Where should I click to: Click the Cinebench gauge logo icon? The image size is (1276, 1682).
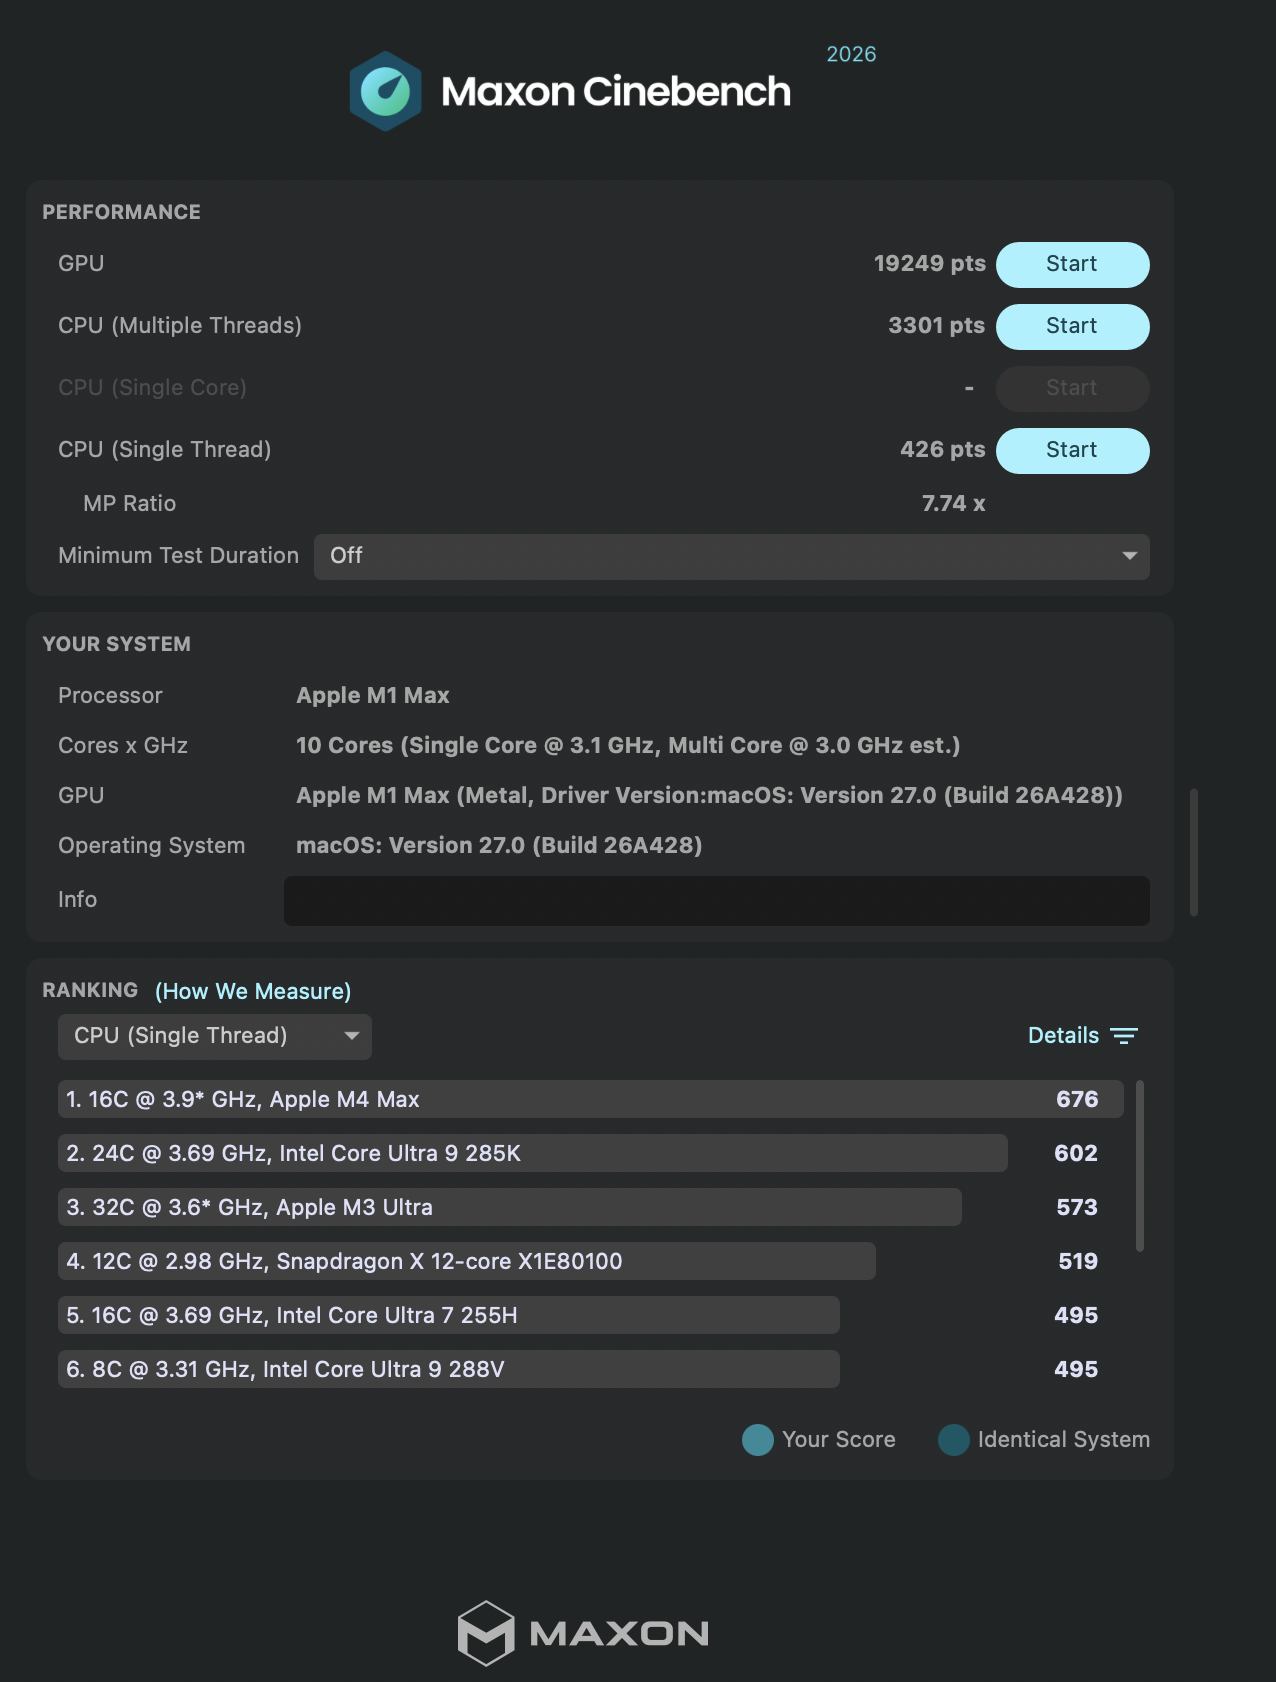385,91
